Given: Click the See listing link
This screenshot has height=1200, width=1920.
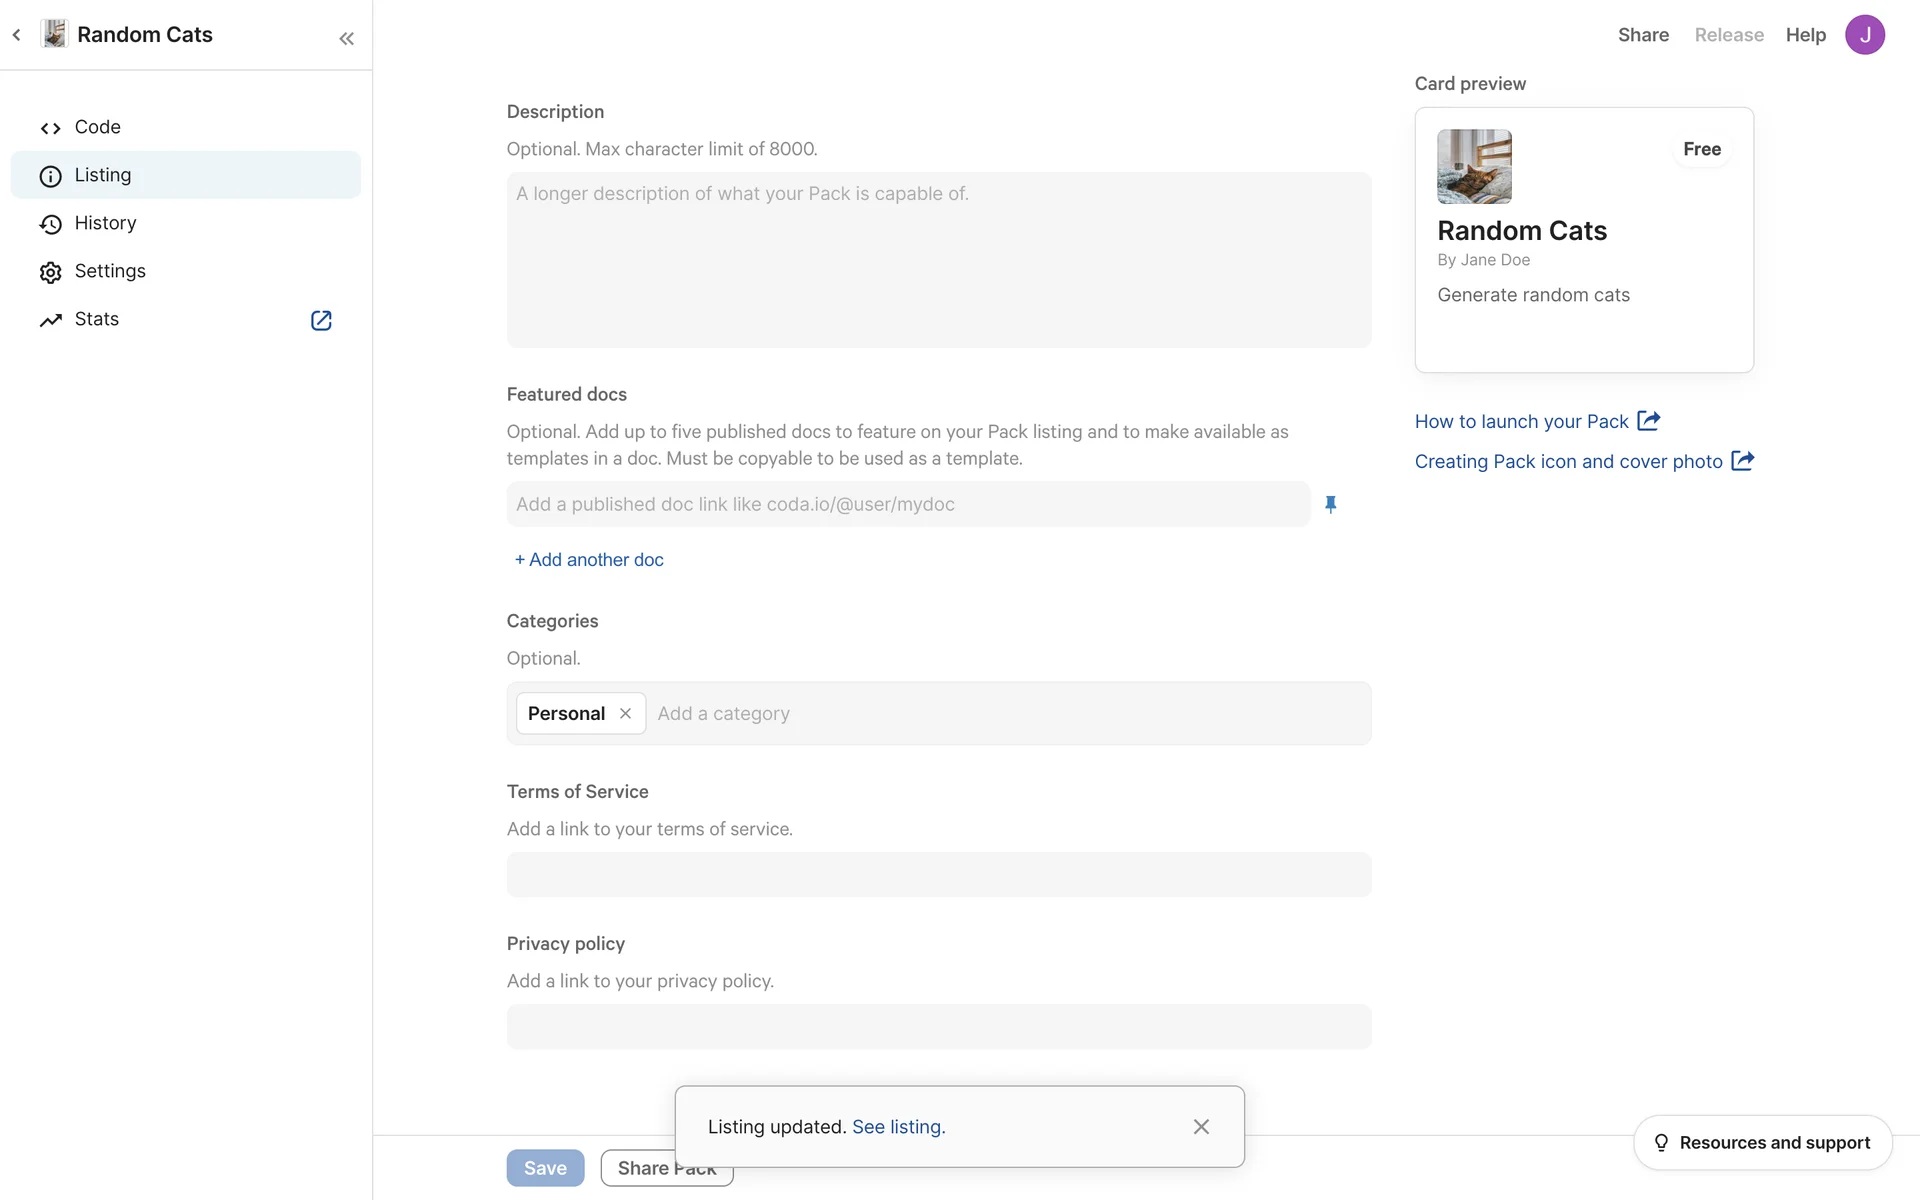Looking at the screenshot, I should (x=898, y=1127).
